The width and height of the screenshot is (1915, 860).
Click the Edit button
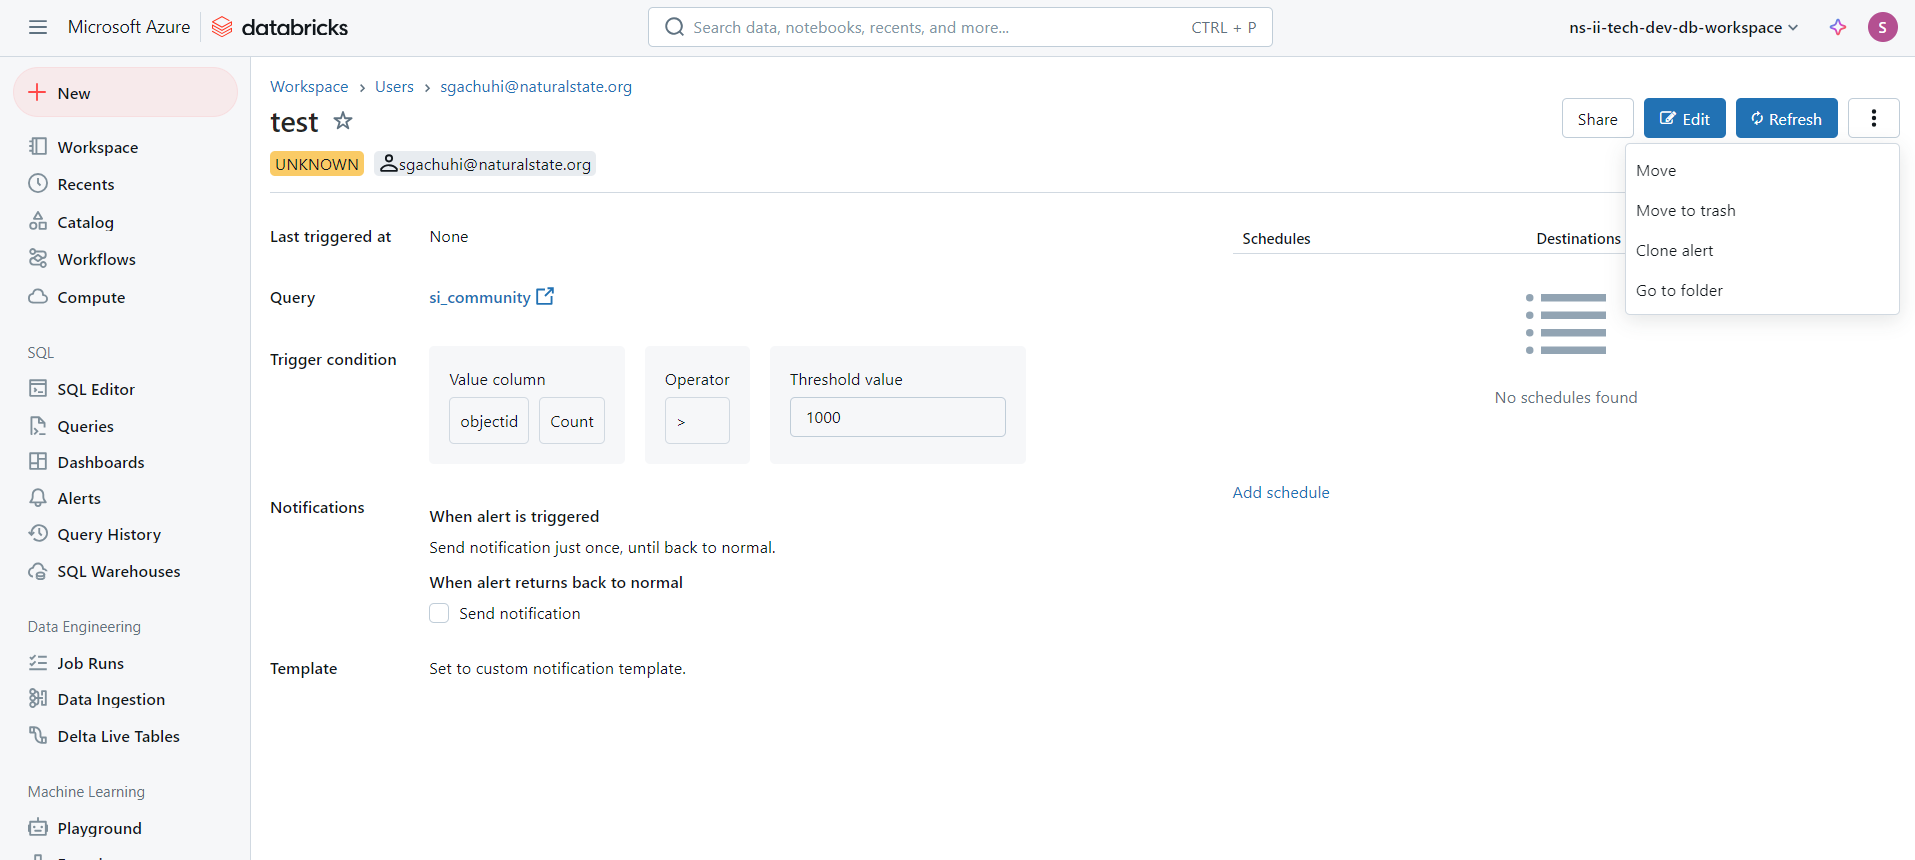pos(1684,118)
